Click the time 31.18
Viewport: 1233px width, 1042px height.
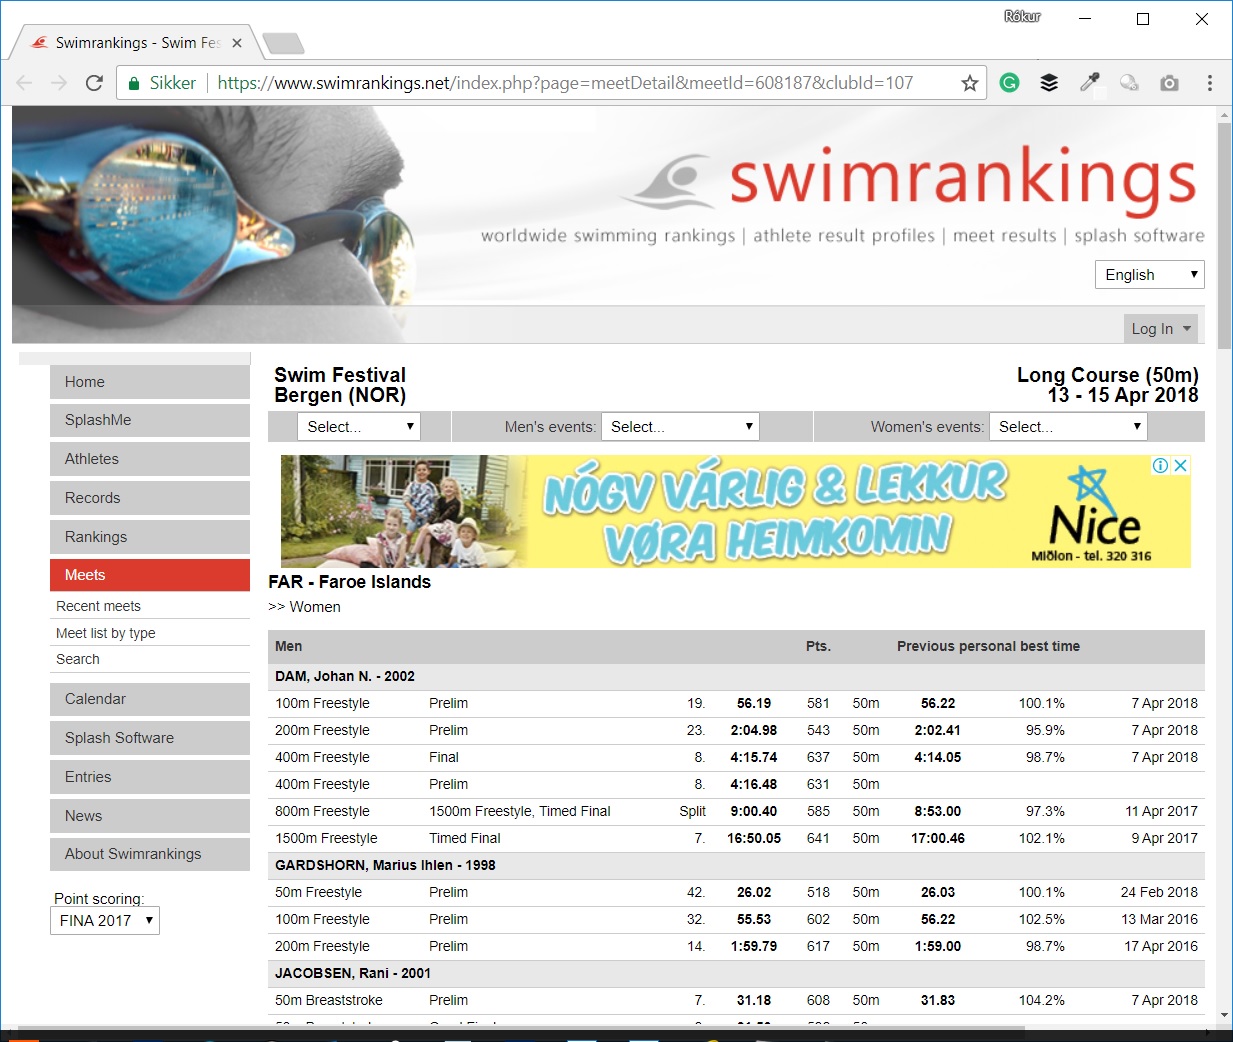[x=754, y=1000]
